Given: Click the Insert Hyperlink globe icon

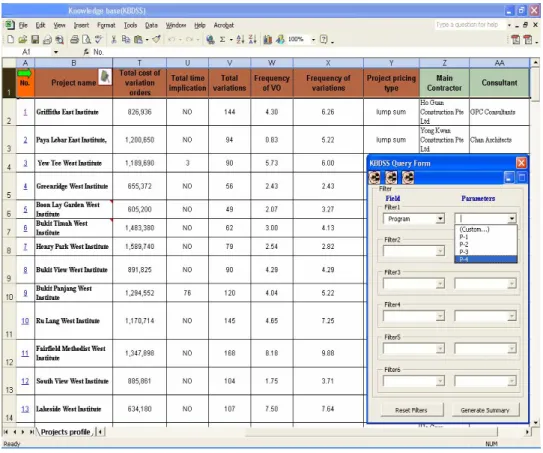Looking at the screenshot, I should (x=210, y=39).
